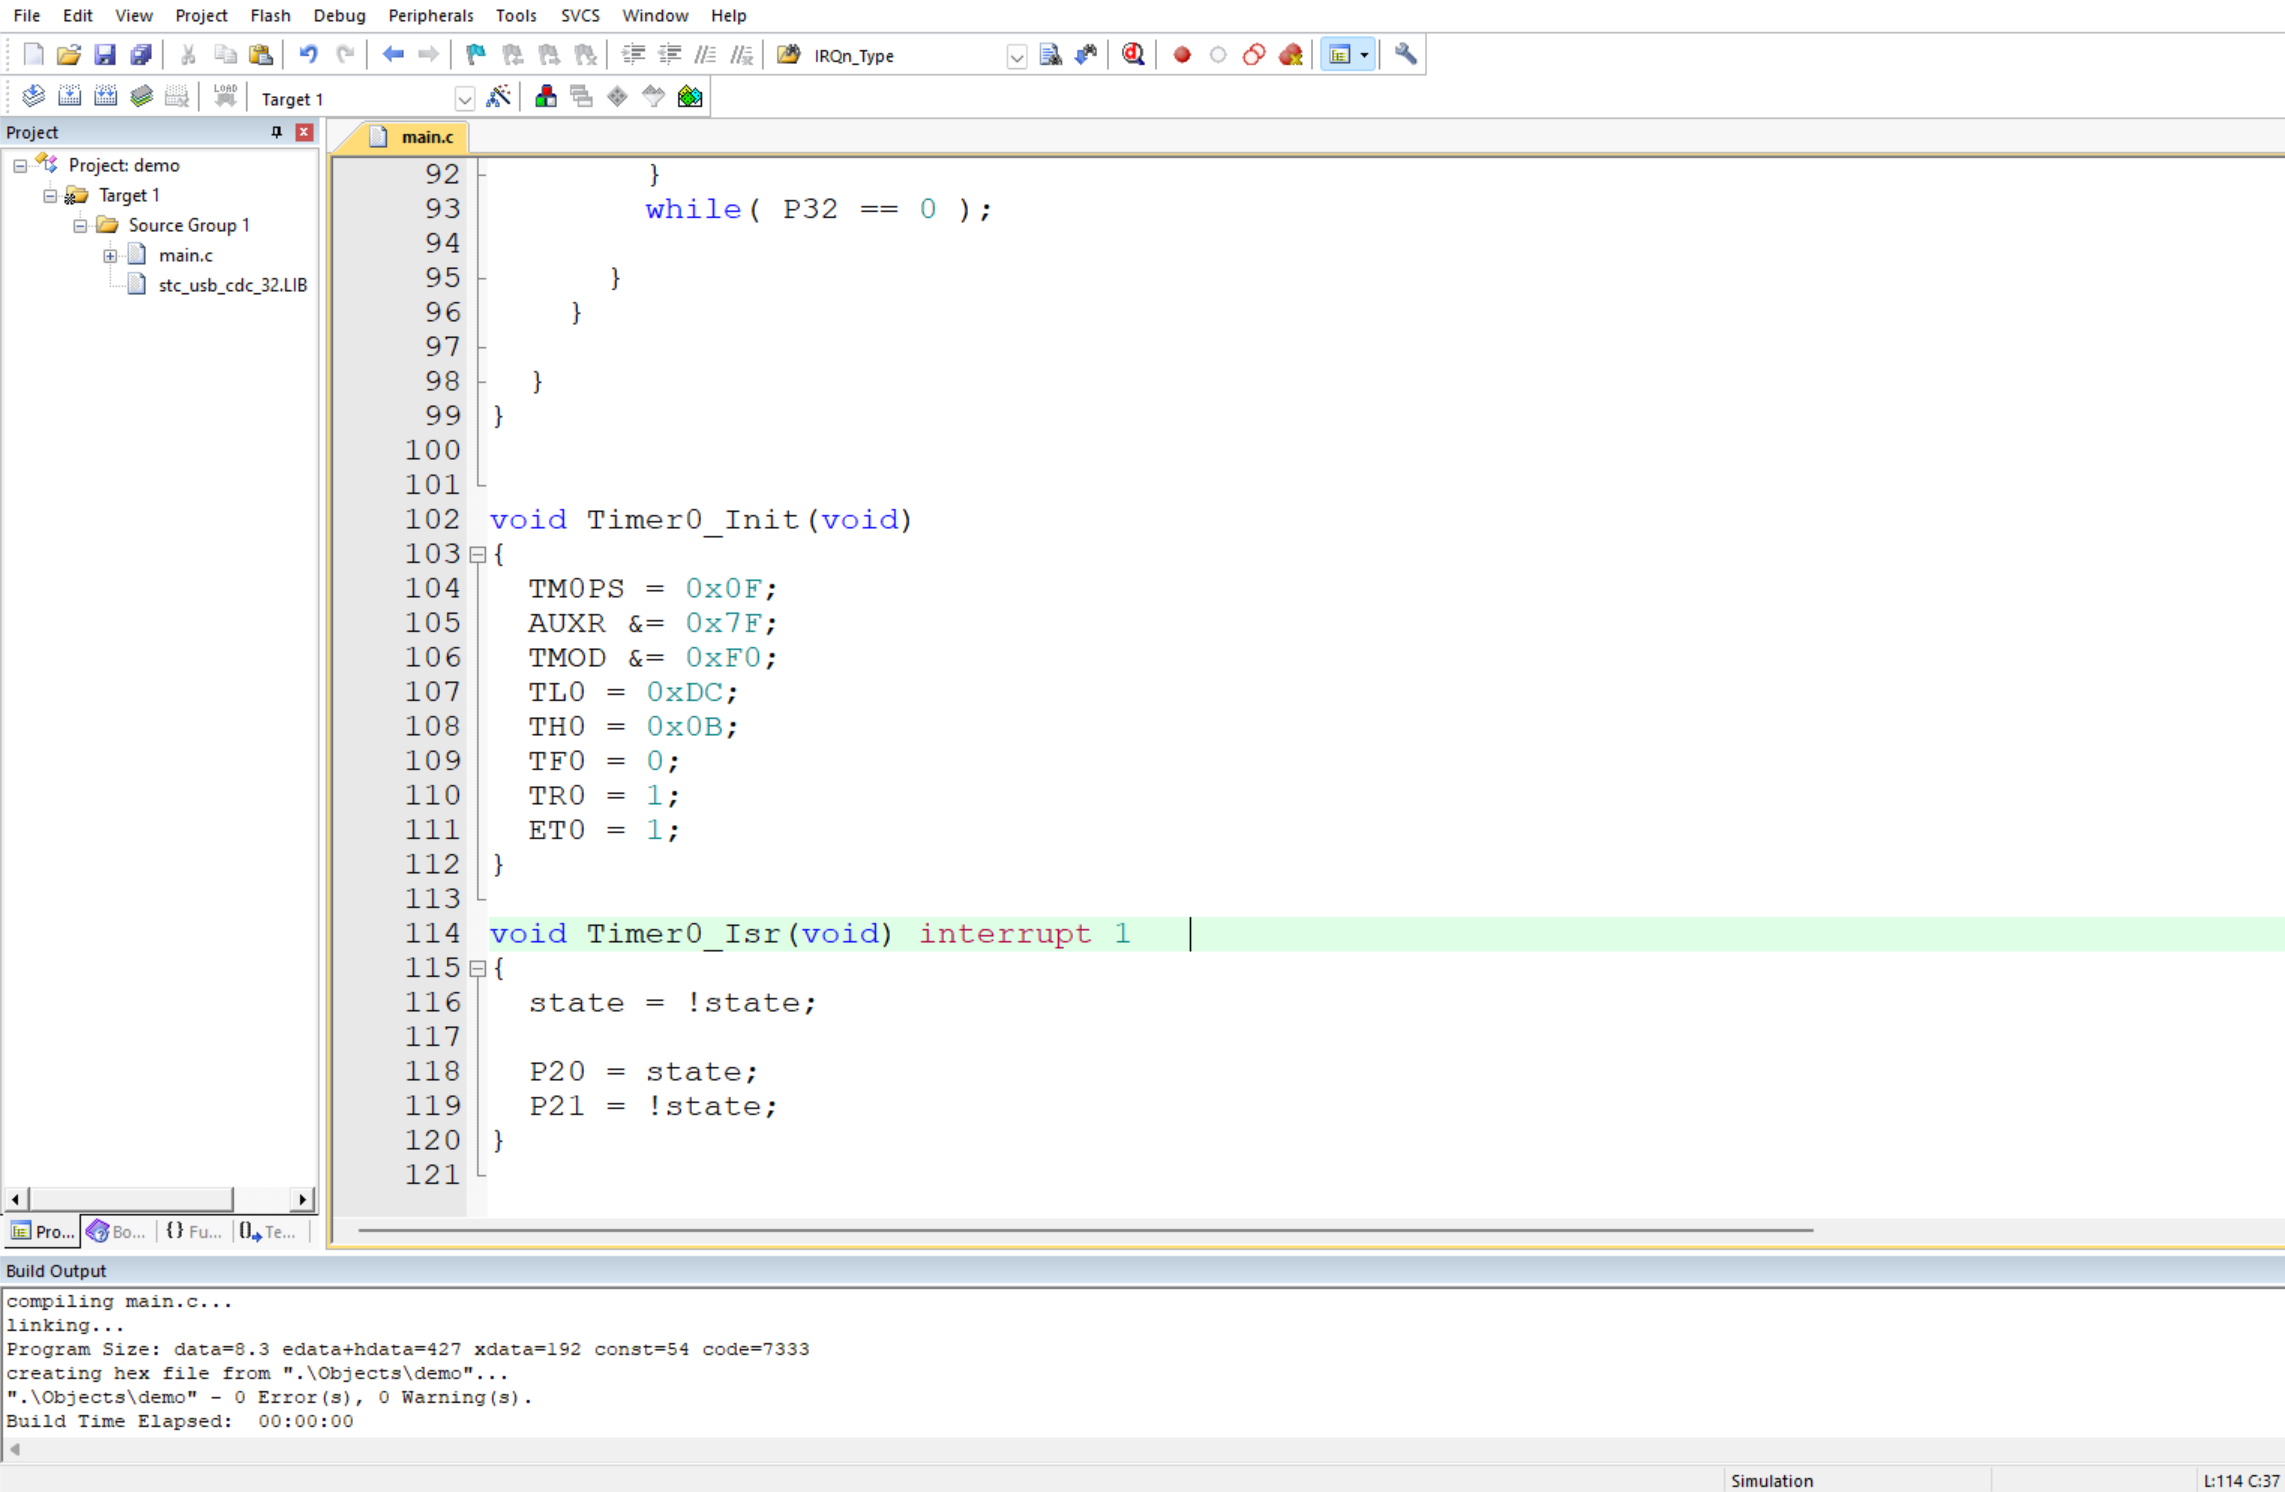Expand the main.c tree node

click(x=110, y=256)
